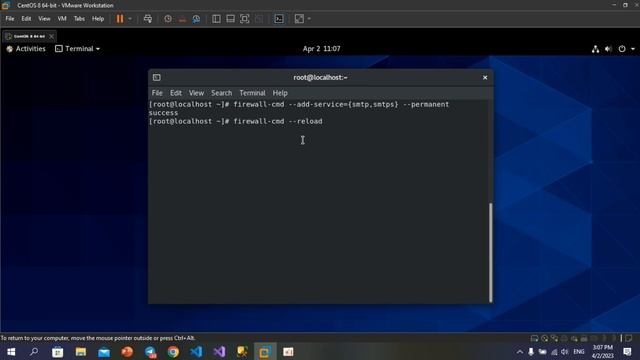Open VMware View menu
Image resolution: width=640 pixels, height=360 pixels.
pyautogui.click(x=44, y=19)
